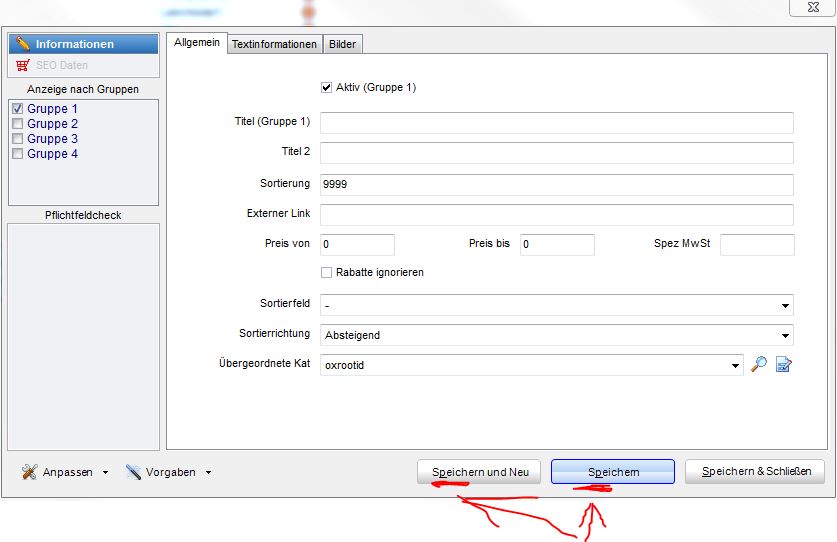Switch to the Bilder tab

pos(342,44)
